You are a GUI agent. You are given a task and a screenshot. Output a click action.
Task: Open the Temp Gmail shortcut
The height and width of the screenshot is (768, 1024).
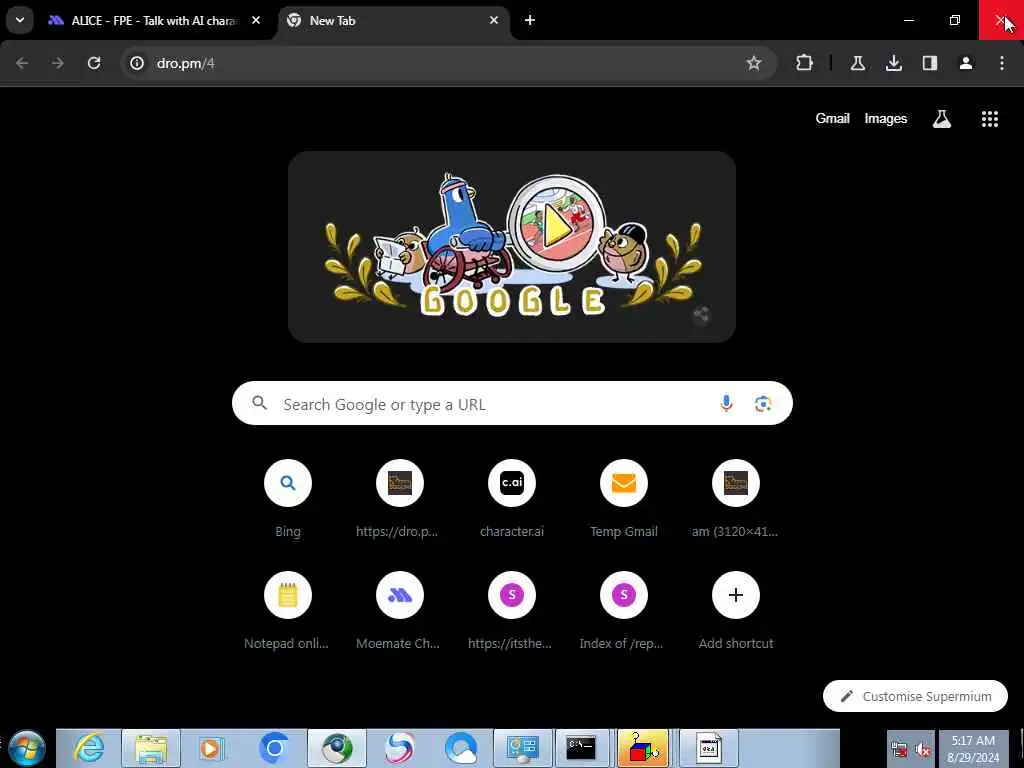click(x=624, y=500)
